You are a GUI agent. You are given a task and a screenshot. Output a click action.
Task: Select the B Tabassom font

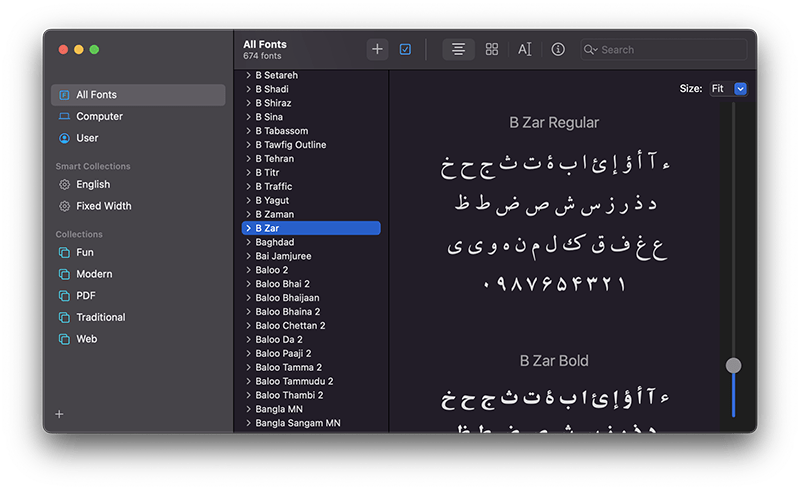(311, 131)
